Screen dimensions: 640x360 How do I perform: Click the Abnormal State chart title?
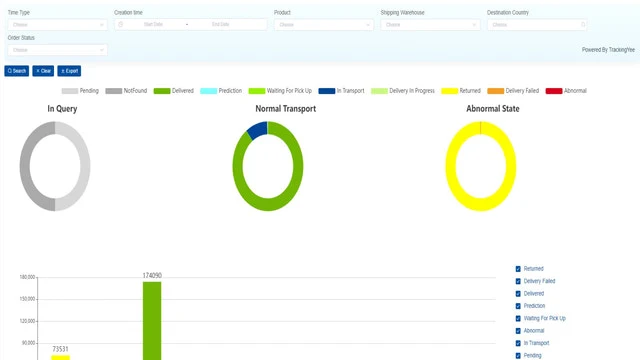[x=493, y=109]
